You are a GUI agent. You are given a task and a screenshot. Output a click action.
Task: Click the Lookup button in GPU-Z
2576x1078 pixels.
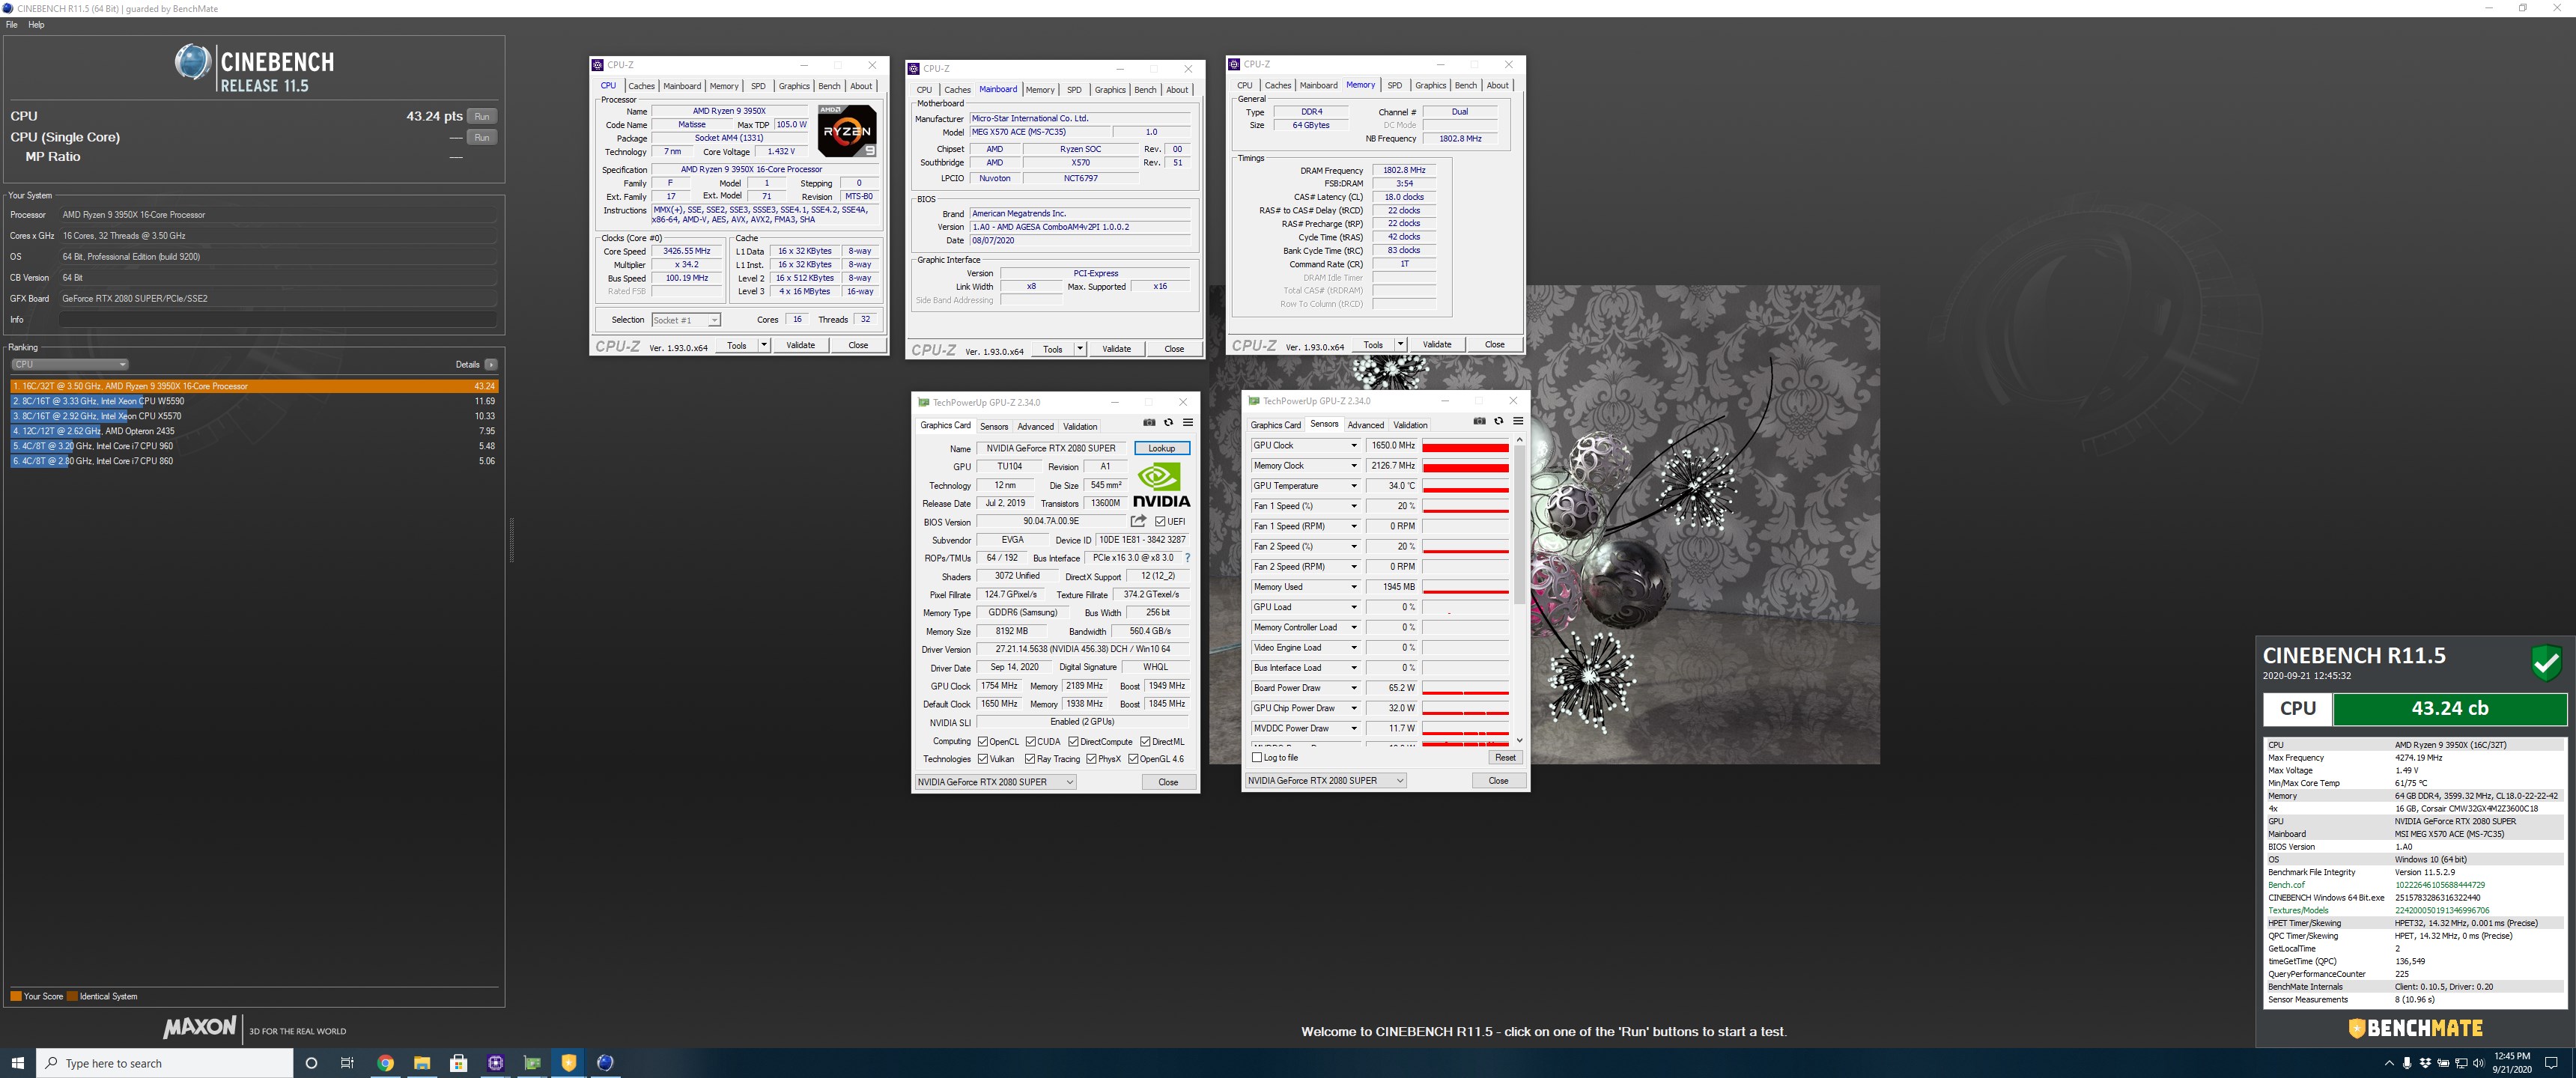click(x=1162, y=448)
